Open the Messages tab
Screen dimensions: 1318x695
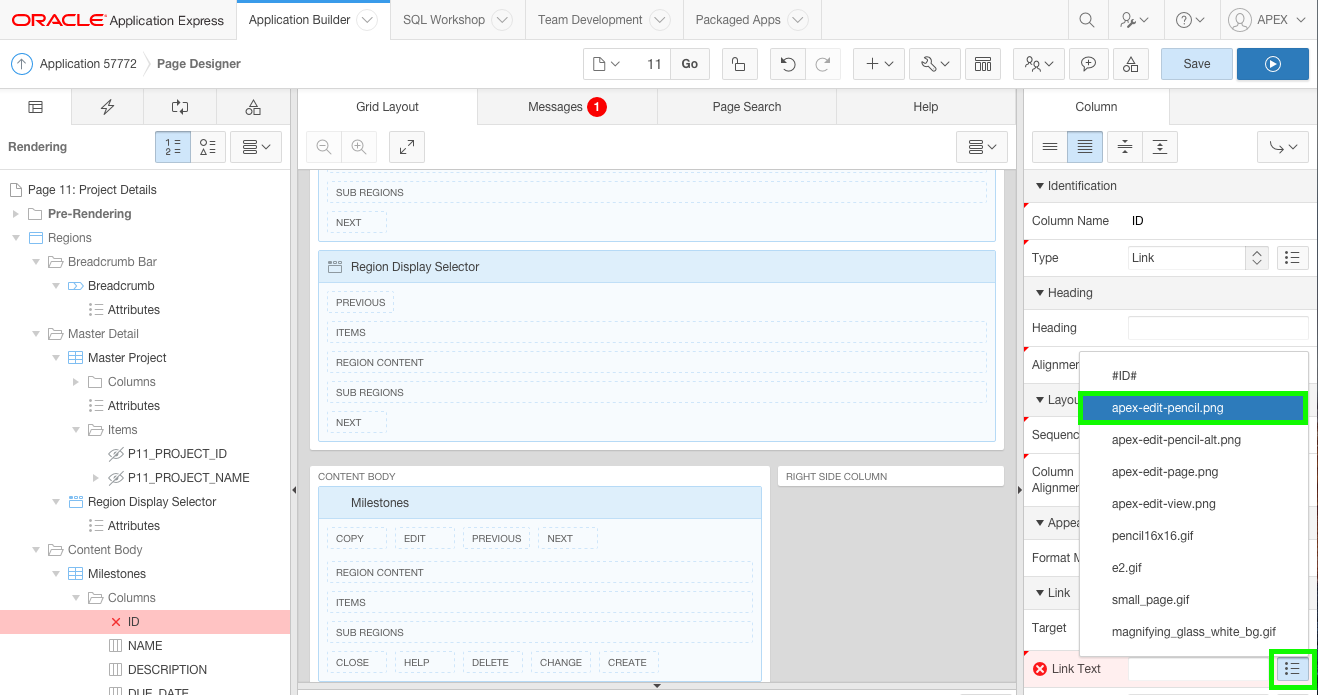click(567, 107)
